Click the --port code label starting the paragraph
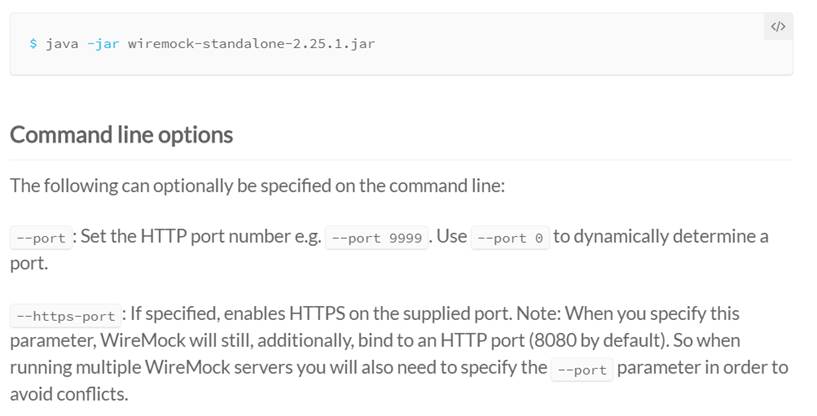The image size is (817, 416). pos(40,239)
